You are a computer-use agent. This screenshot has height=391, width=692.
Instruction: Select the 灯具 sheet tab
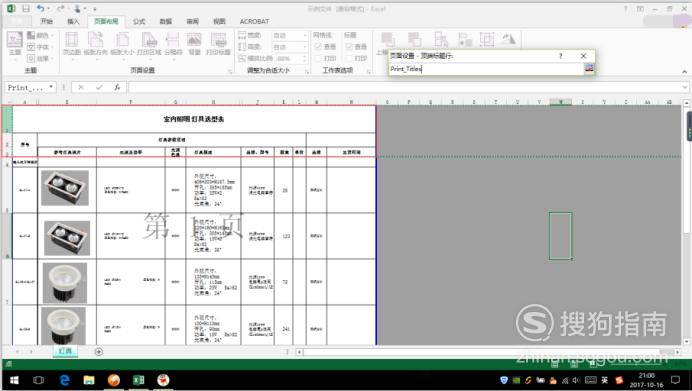pos(65,351)
